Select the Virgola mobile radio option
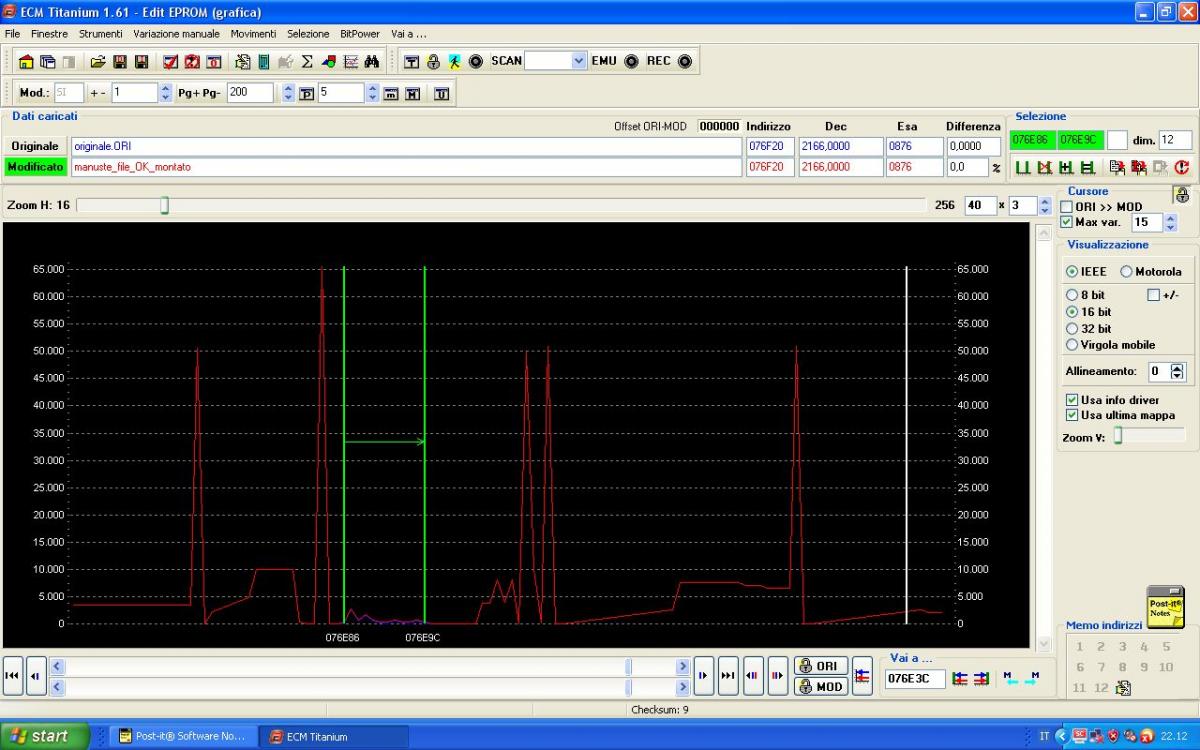 [1072, 345]
